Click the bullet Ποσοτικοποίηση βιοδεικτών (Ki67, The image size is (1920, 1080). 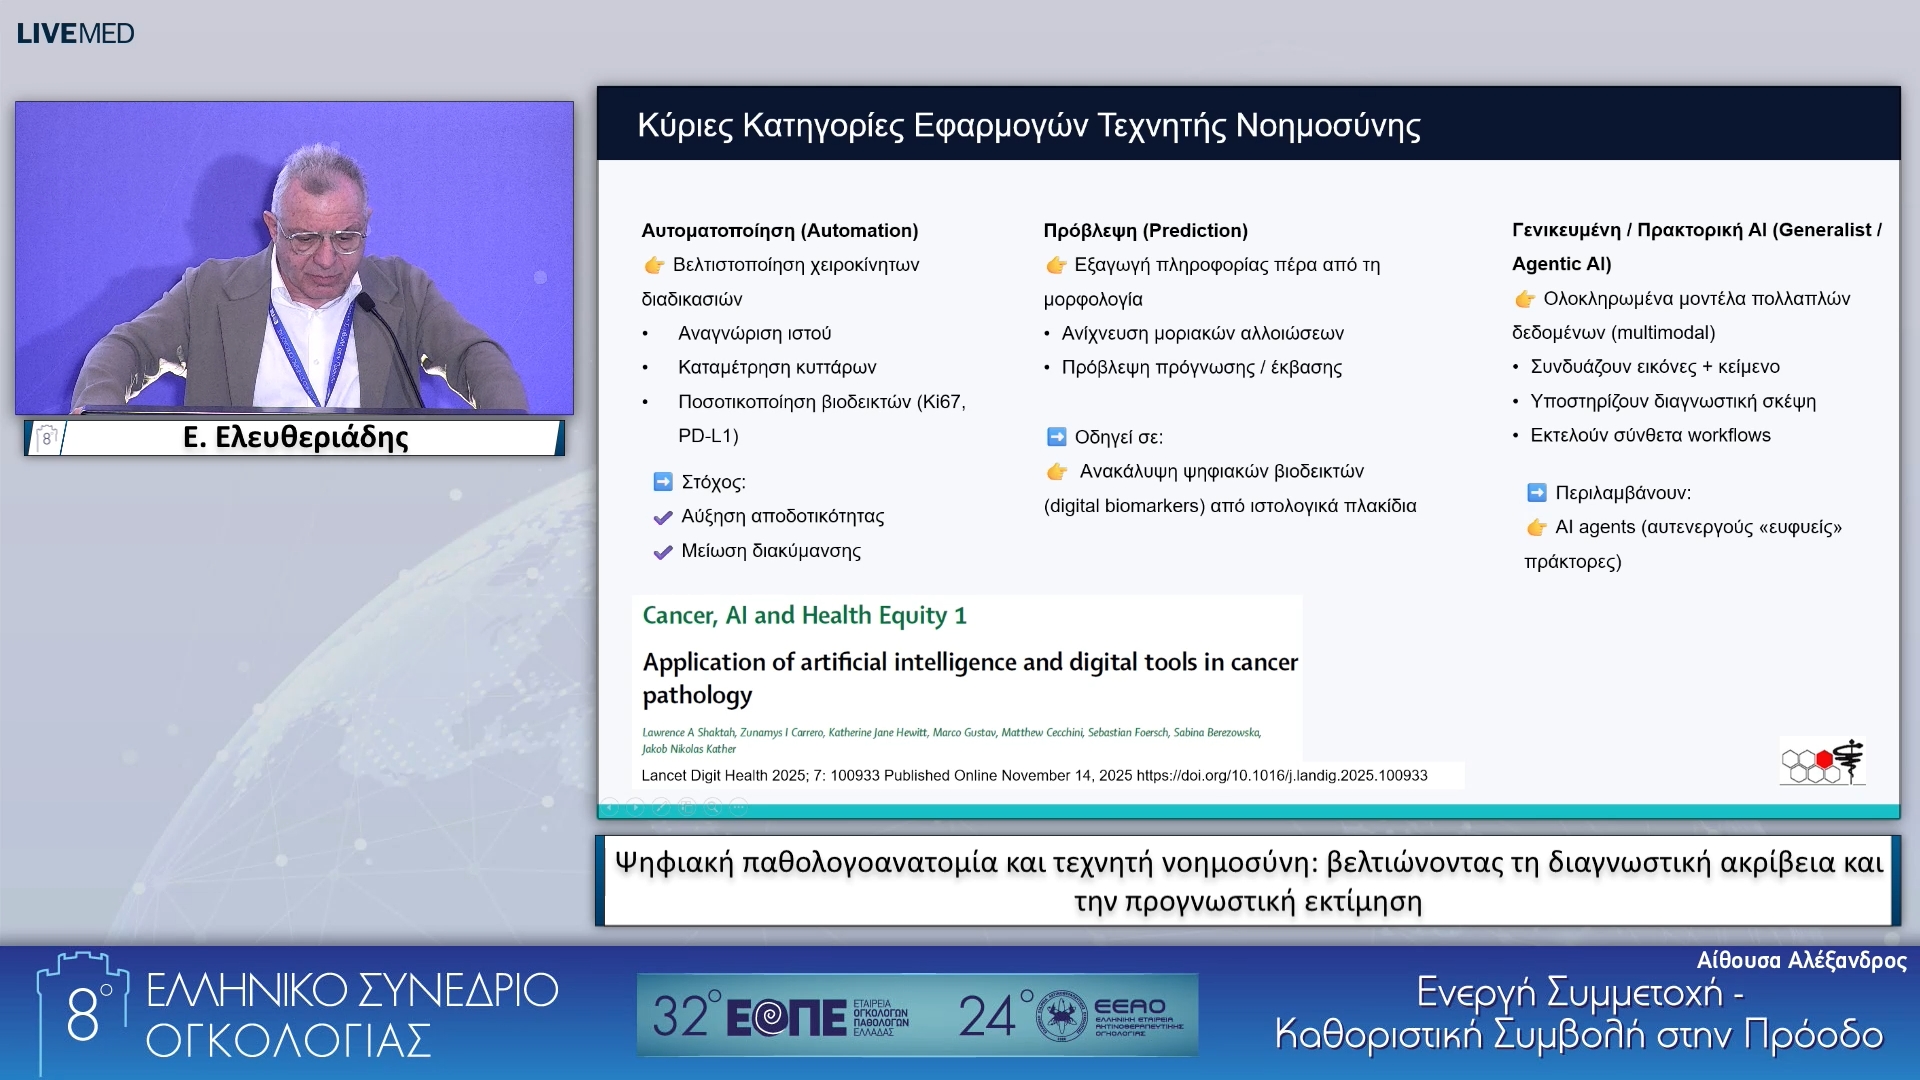click(x=822, y=402)
